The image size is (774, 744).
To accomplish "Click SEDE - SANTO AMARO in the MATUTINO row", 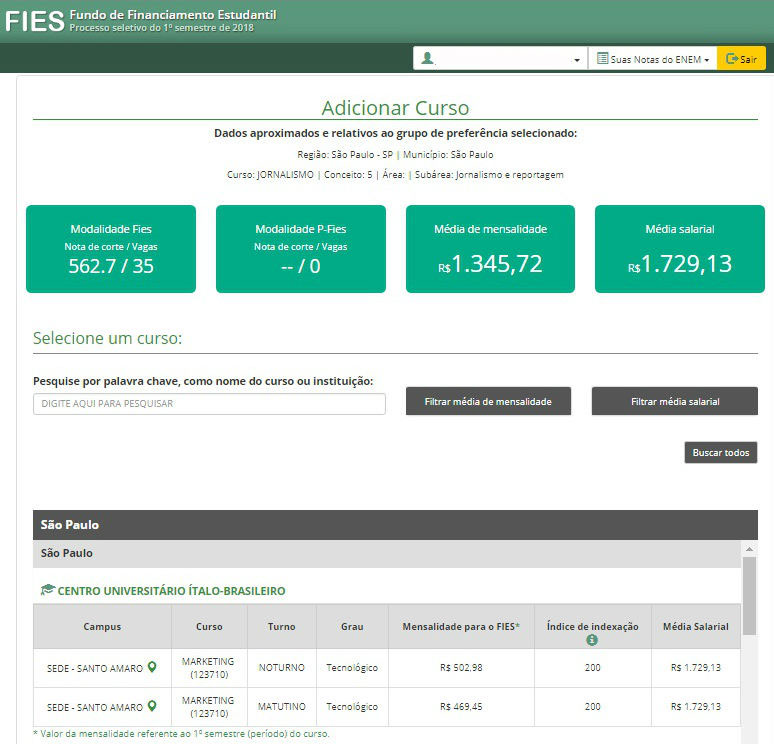I will pos(95,707).
